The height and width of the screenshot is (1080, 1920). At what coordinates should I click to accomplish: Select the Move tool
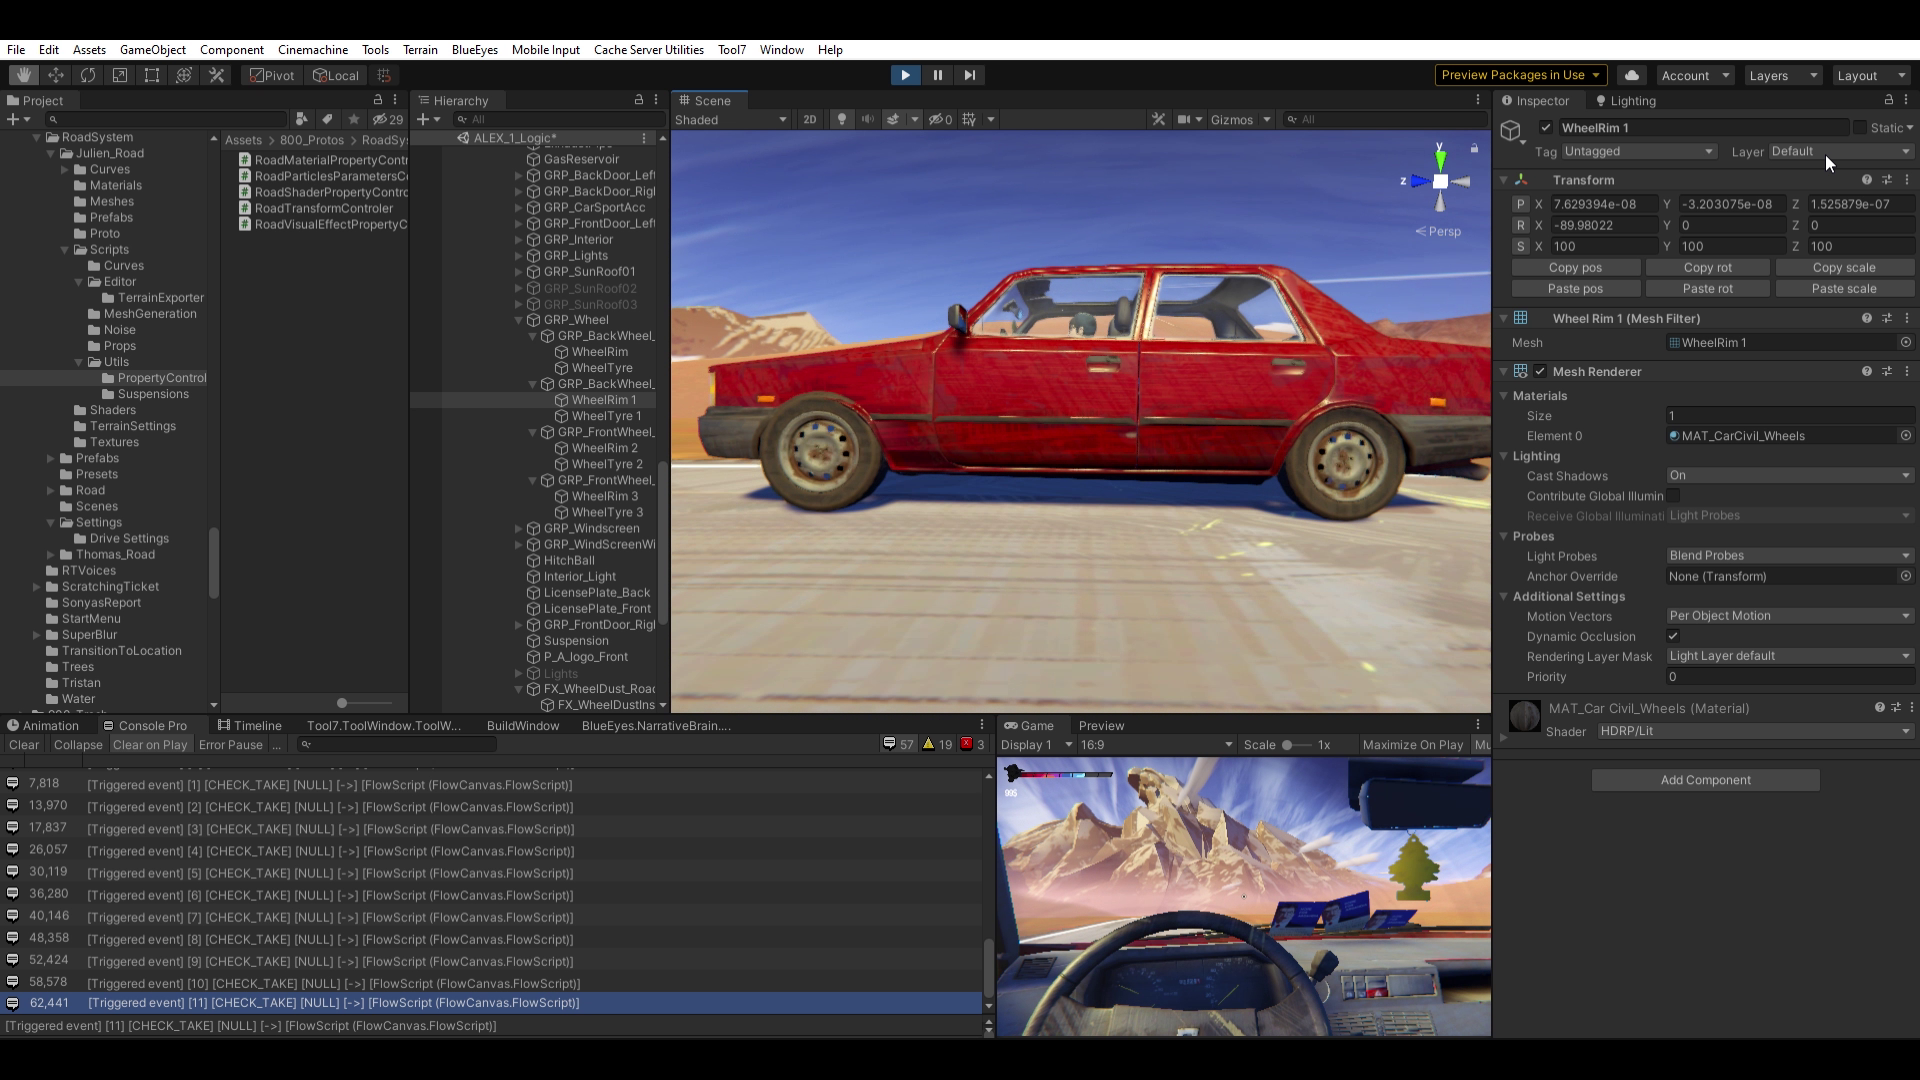coord(56,75)
